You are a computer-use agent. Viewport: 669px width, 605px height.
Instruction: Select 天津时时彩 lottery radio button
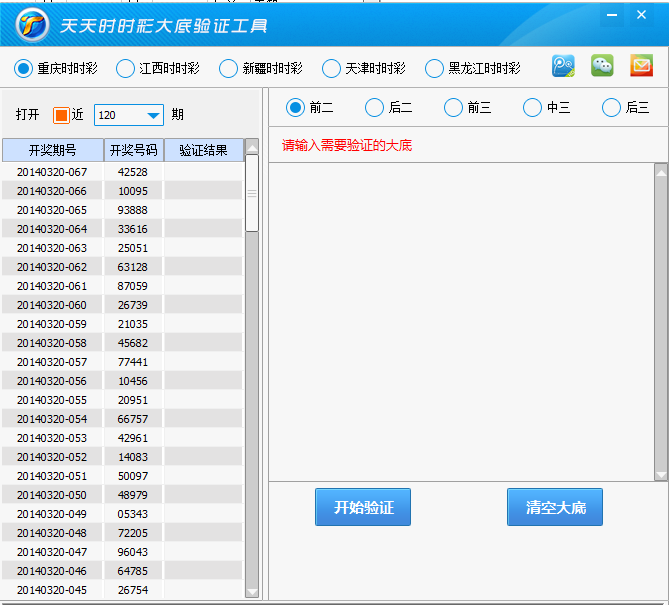tap(331, 68)
